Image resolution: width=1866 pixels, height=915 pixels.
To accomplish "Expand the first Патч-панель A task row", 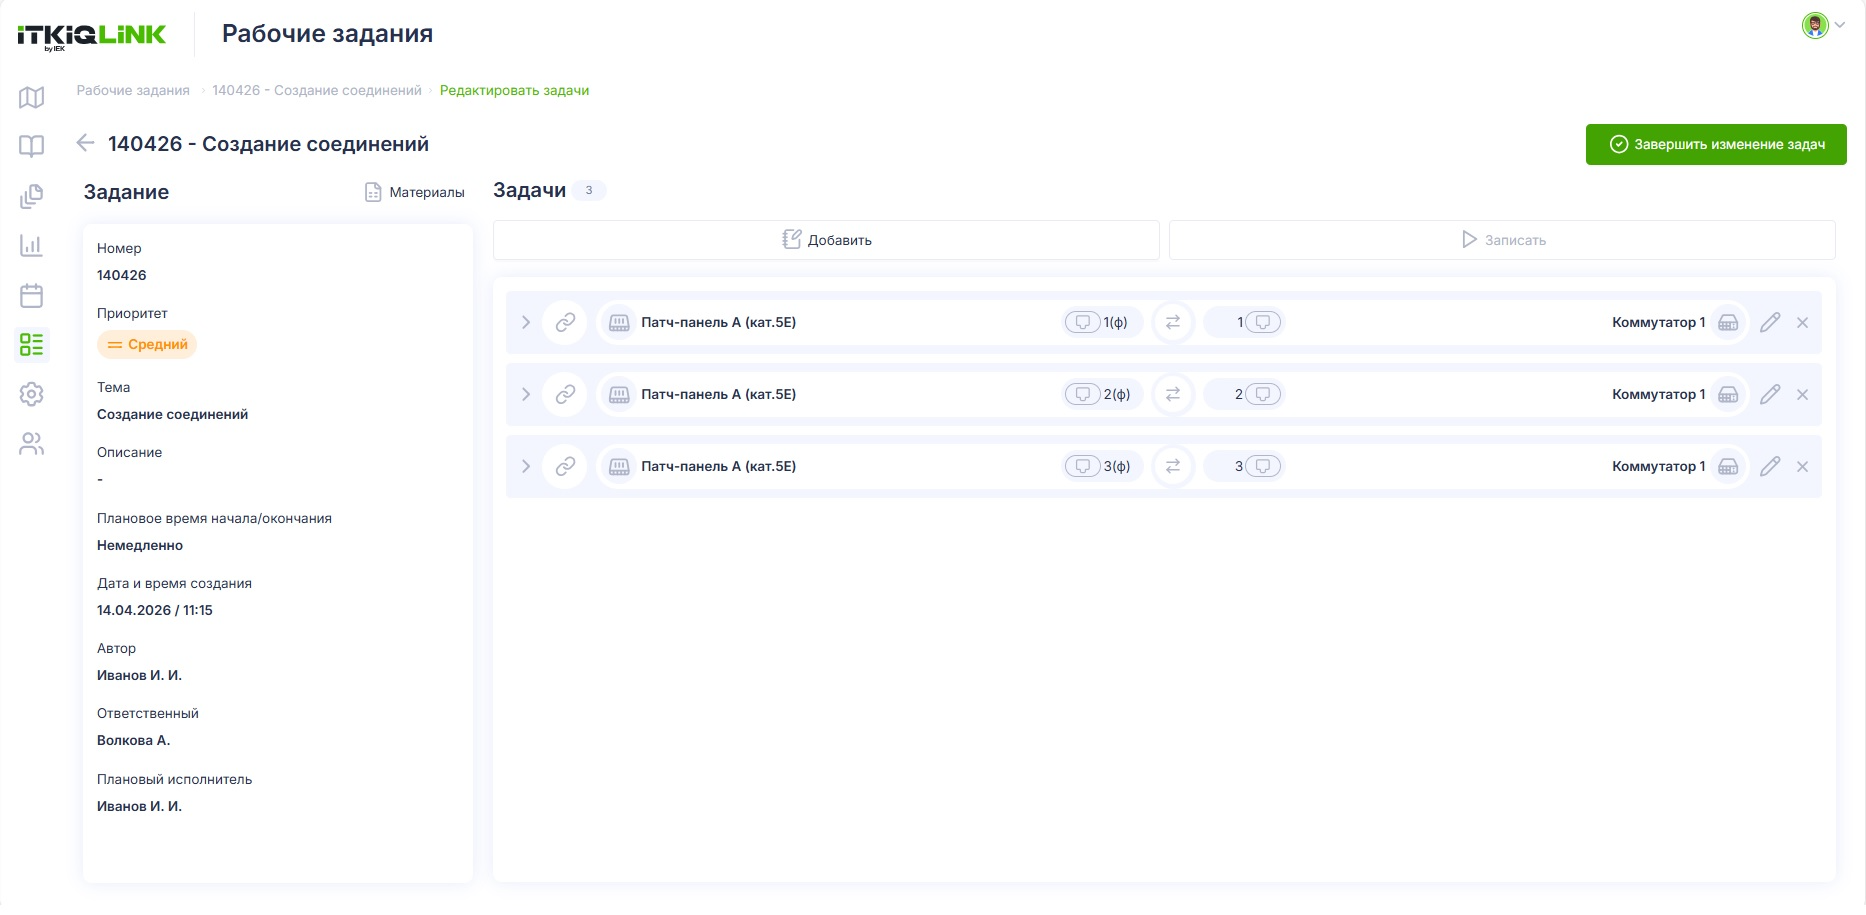I will (x=526, y=322).
